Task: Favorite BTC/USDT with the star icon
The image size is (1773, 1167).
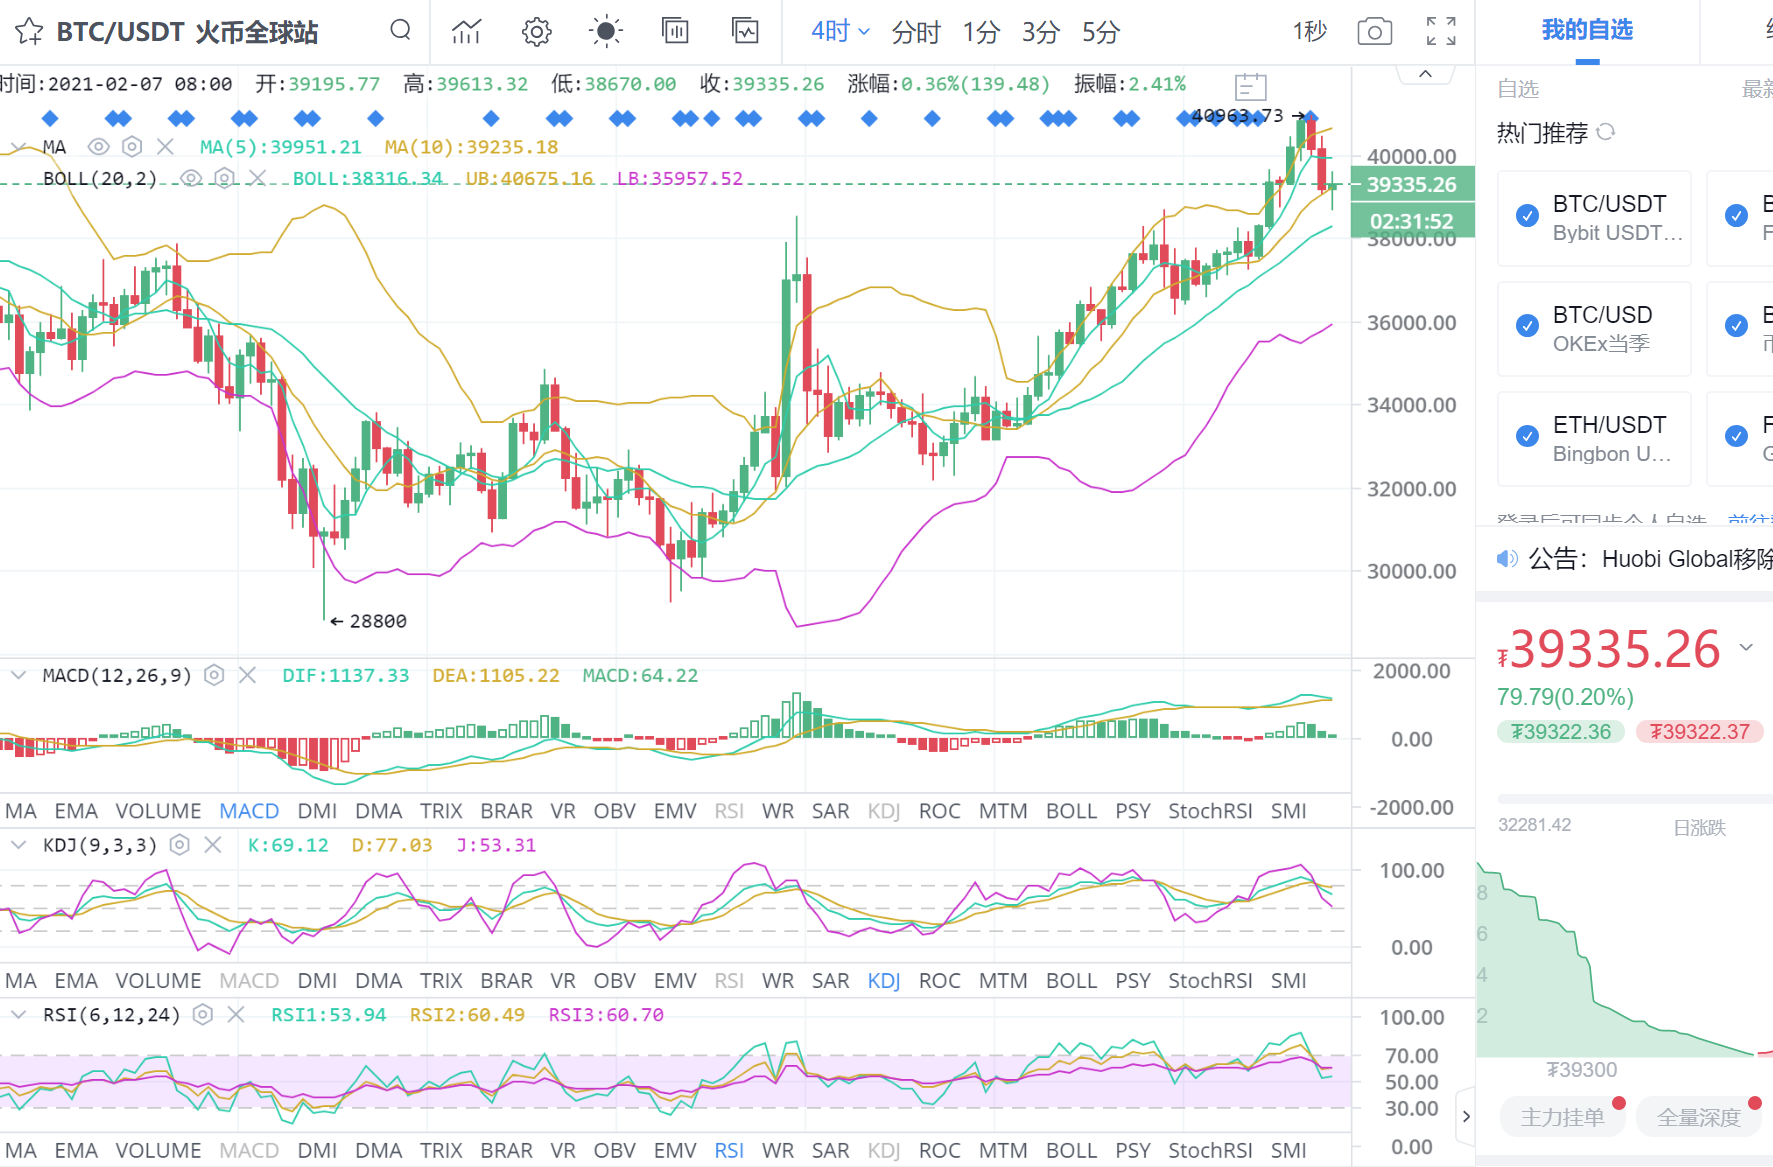Action: [29, 32]
